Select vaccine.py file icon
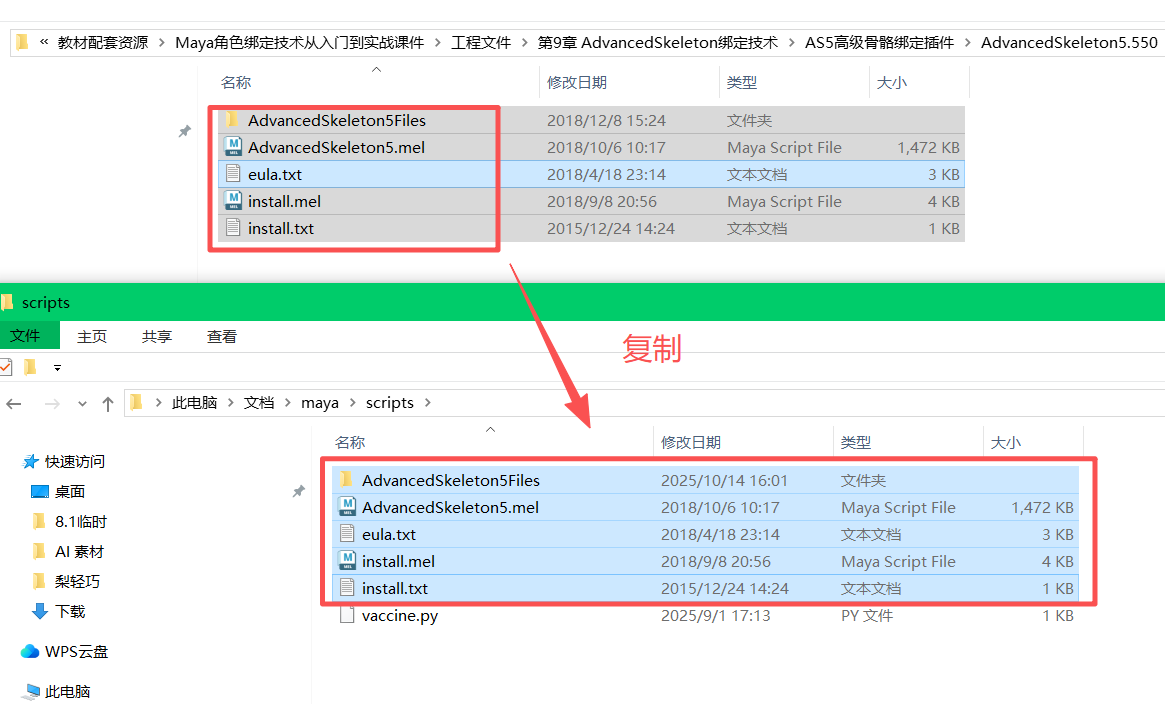This screenshot has width=1165, height=704. [x=347, y=615]
